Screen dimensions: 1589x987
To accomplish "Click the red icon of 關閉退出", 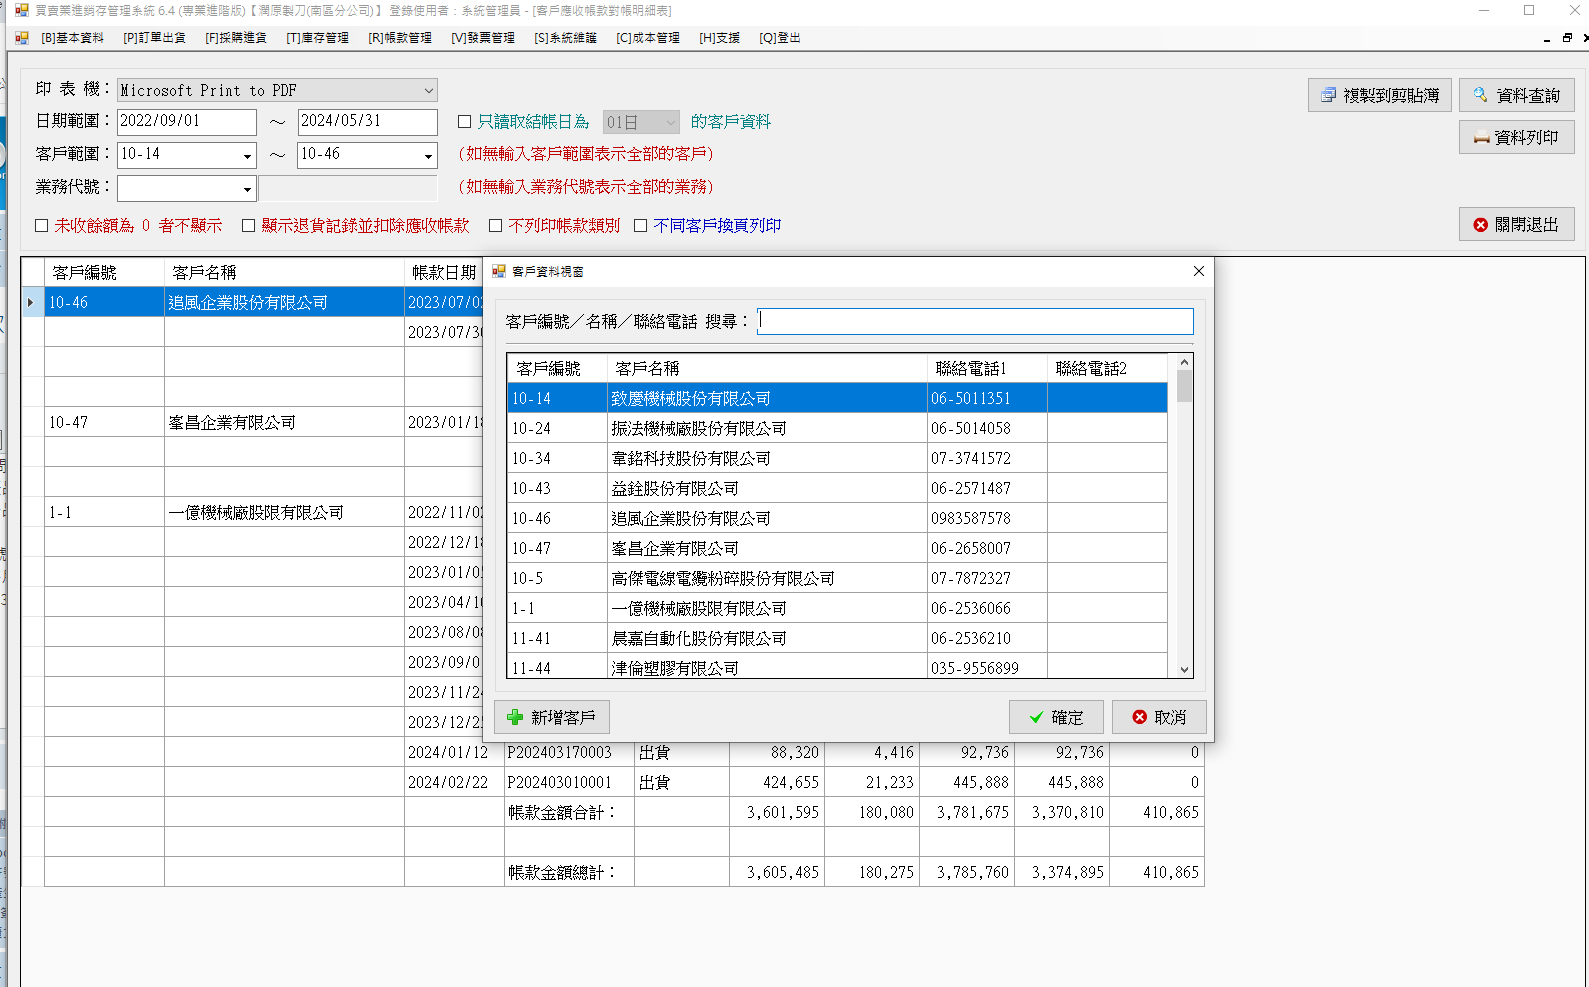I will tap(1480, 225).
